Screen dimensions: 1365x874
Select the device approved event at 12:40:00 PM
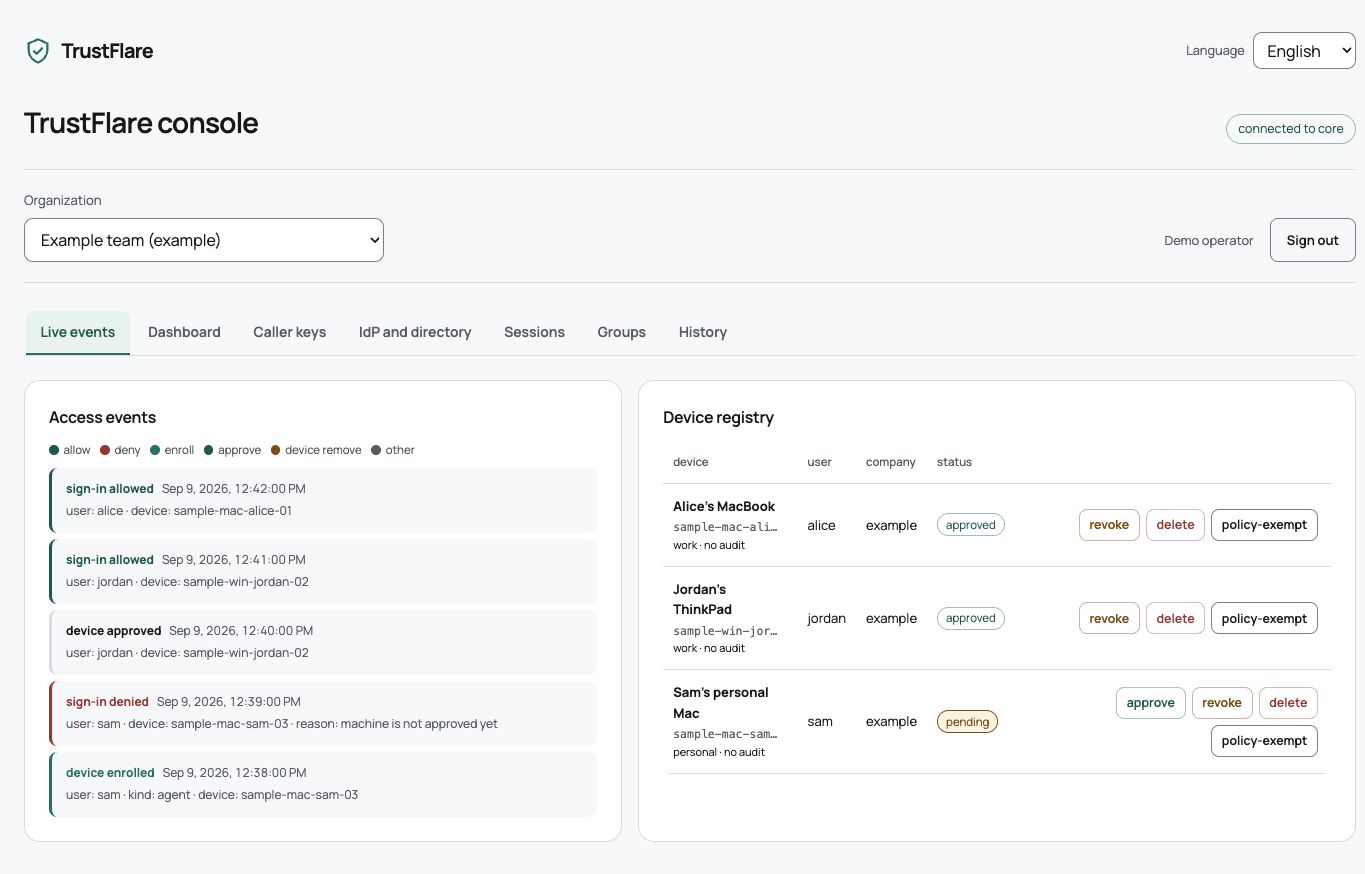point(323,642)
